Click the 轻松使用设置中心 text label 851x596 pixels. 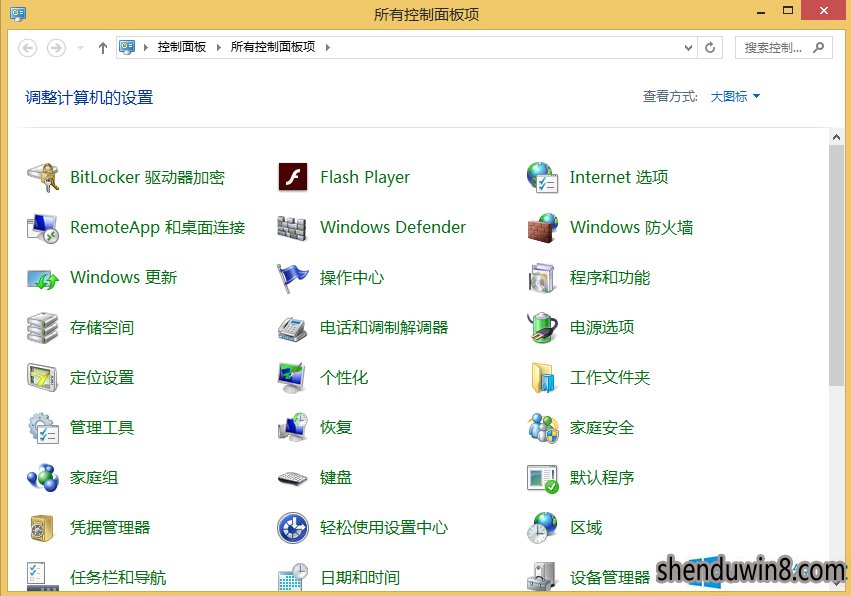tap(384, 528)
